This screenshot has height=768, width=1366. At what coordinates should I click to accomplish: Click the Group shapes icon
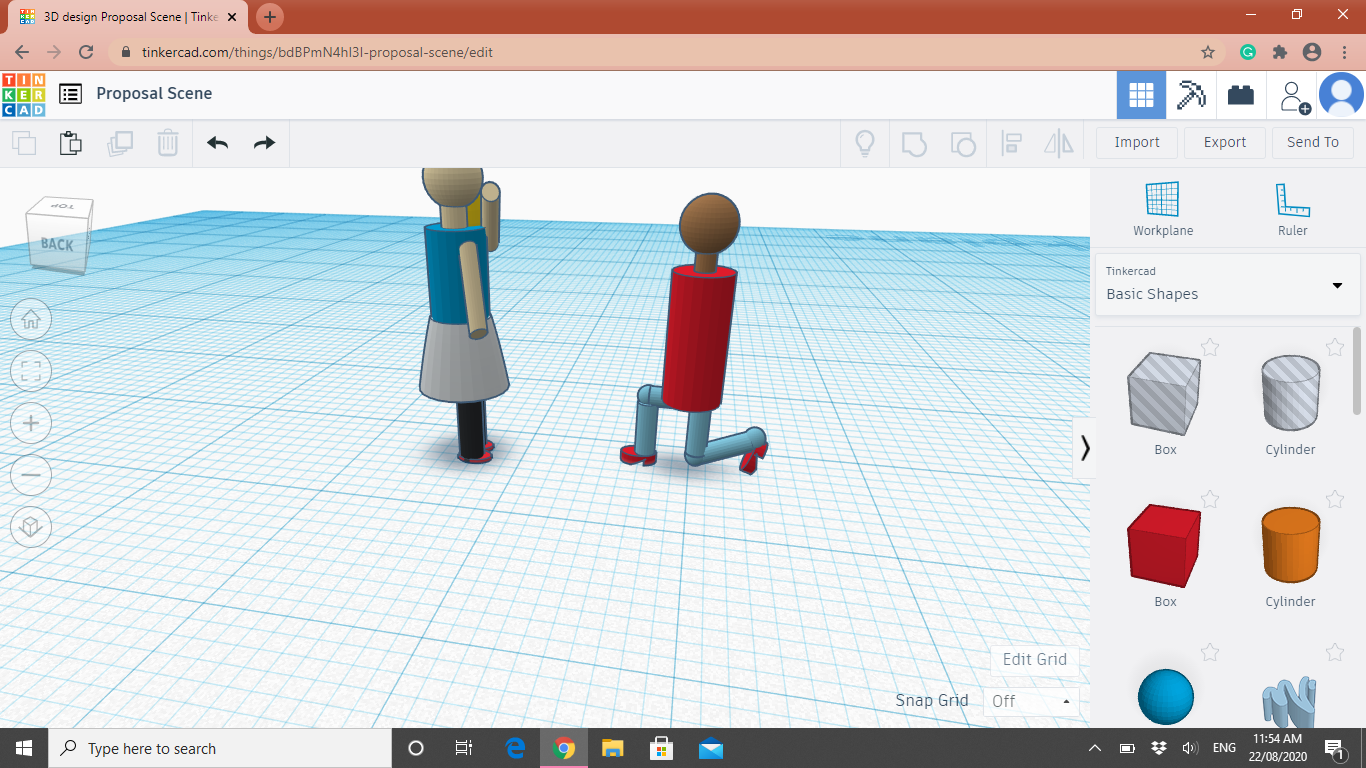click(x=914, y=143)
